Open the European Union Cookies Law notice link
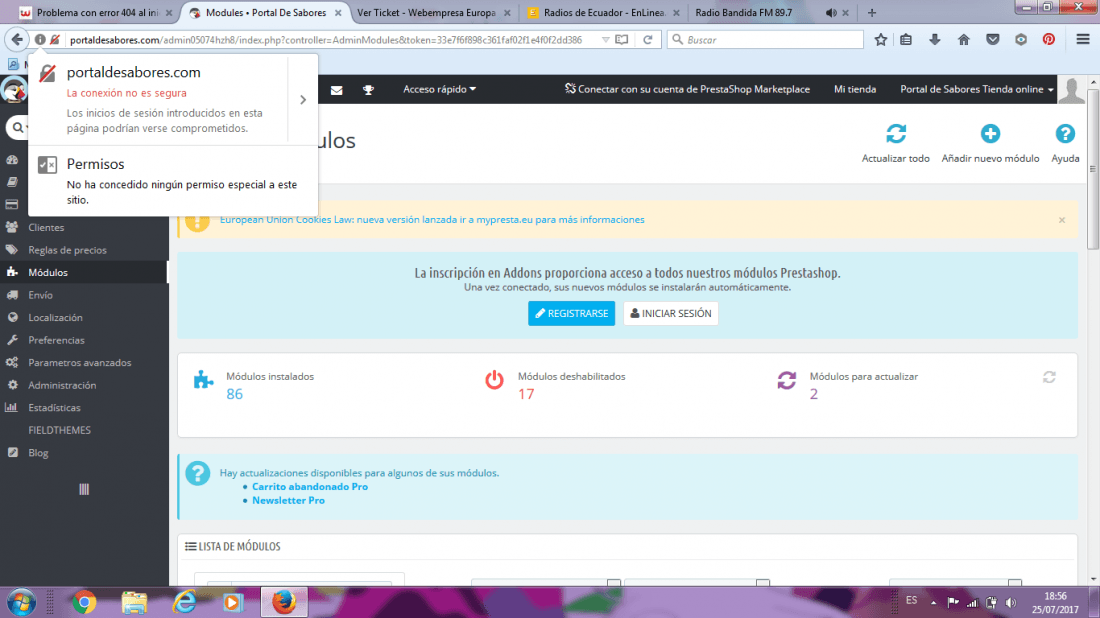This screenshot has height=618, width=1100. click(x=432, y=220)
